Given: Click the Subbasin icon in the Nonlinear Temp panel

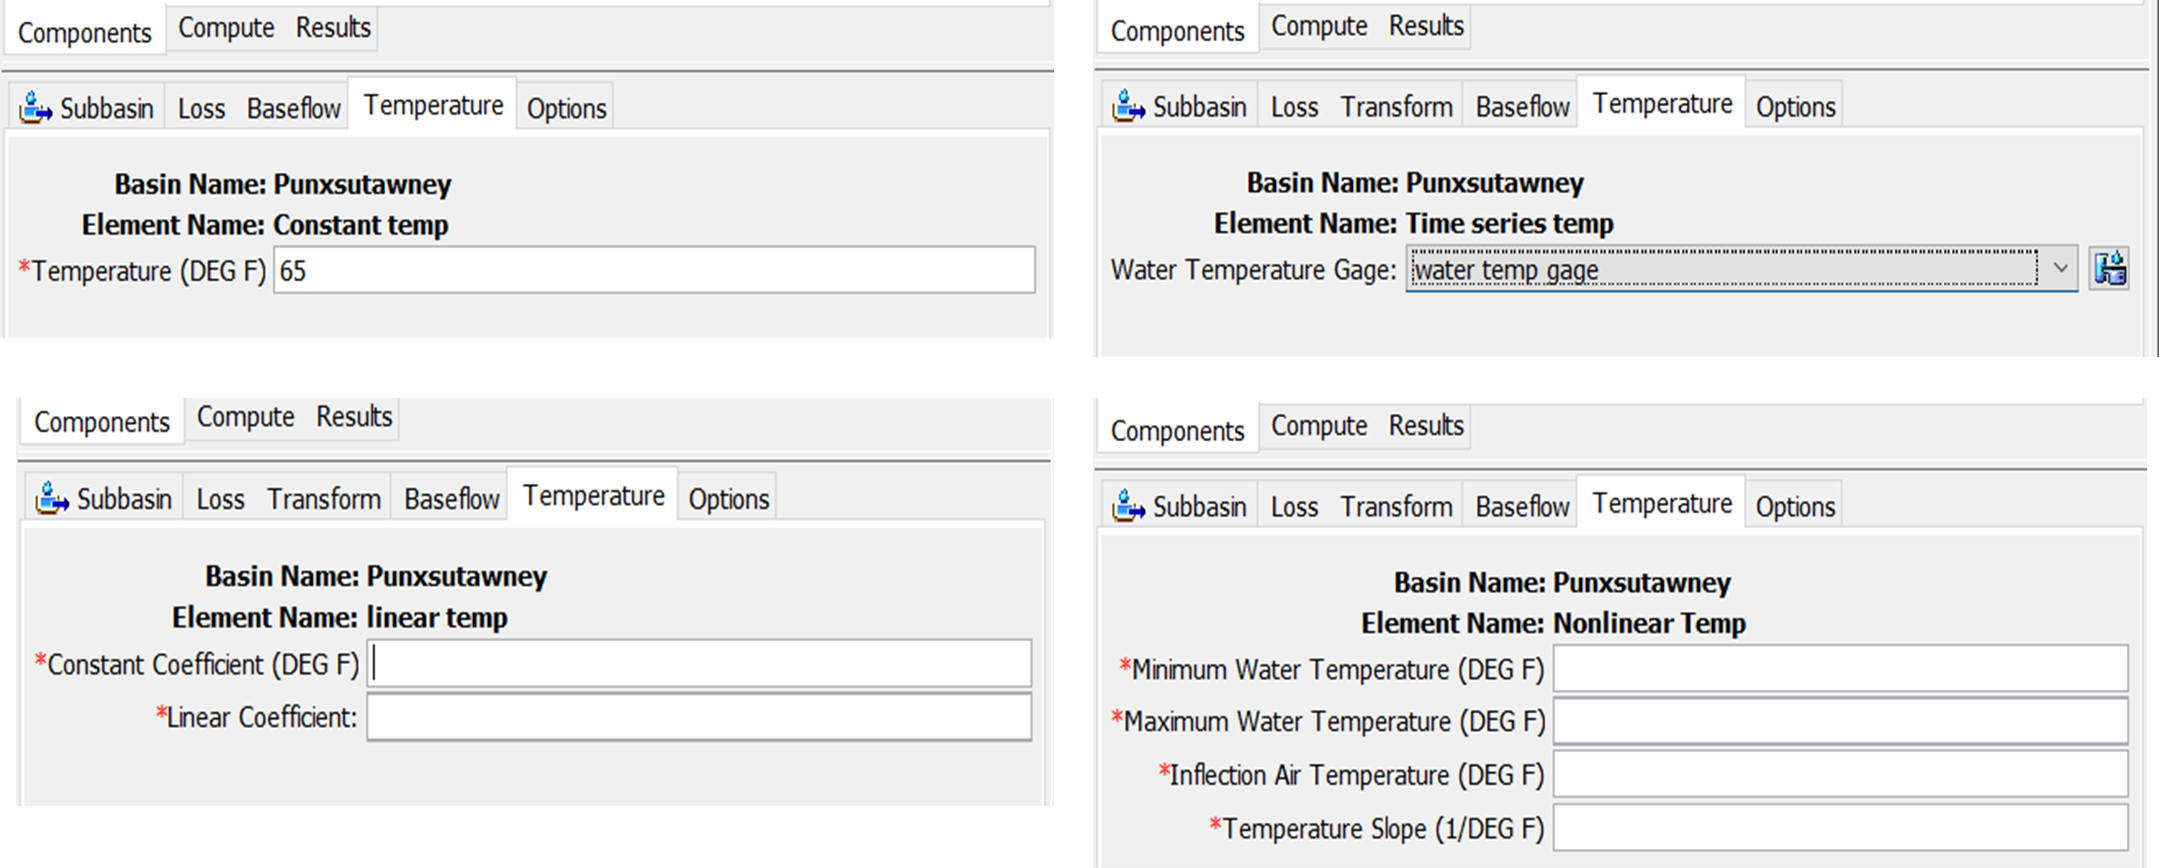Looking at the screenshot, I should pyautogui.click(x=1129, y=505).
